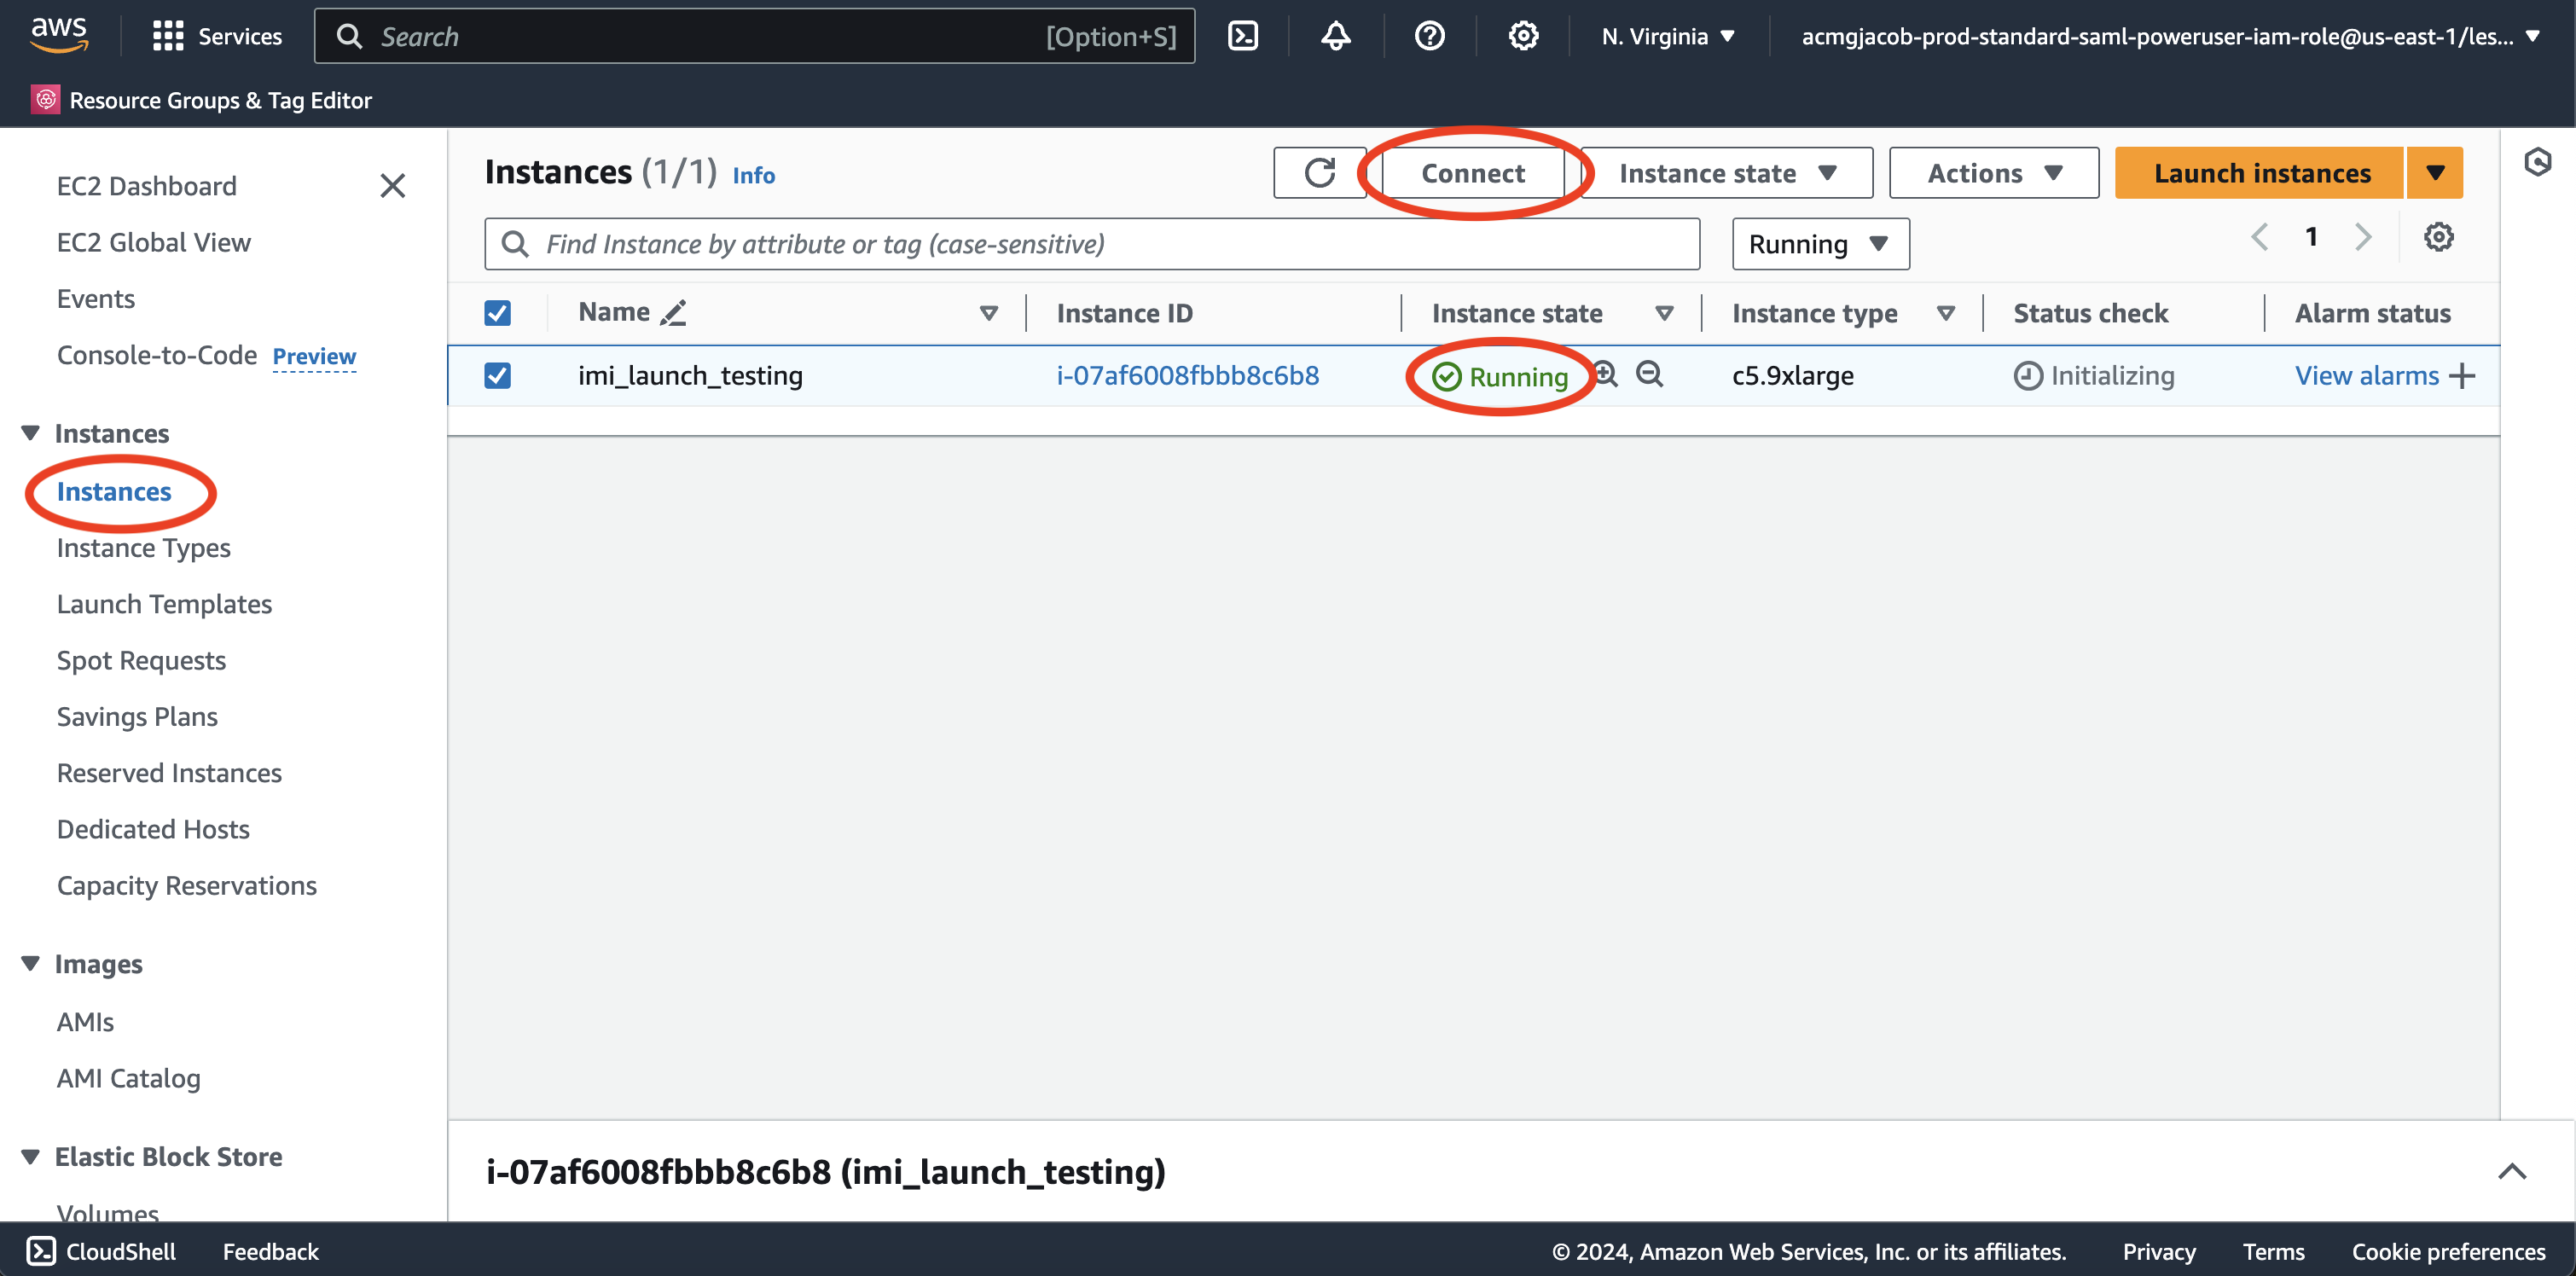This screenshot has width=2576, height=1276.
Task: Open Savings Plans
Action: coord(137,717)
